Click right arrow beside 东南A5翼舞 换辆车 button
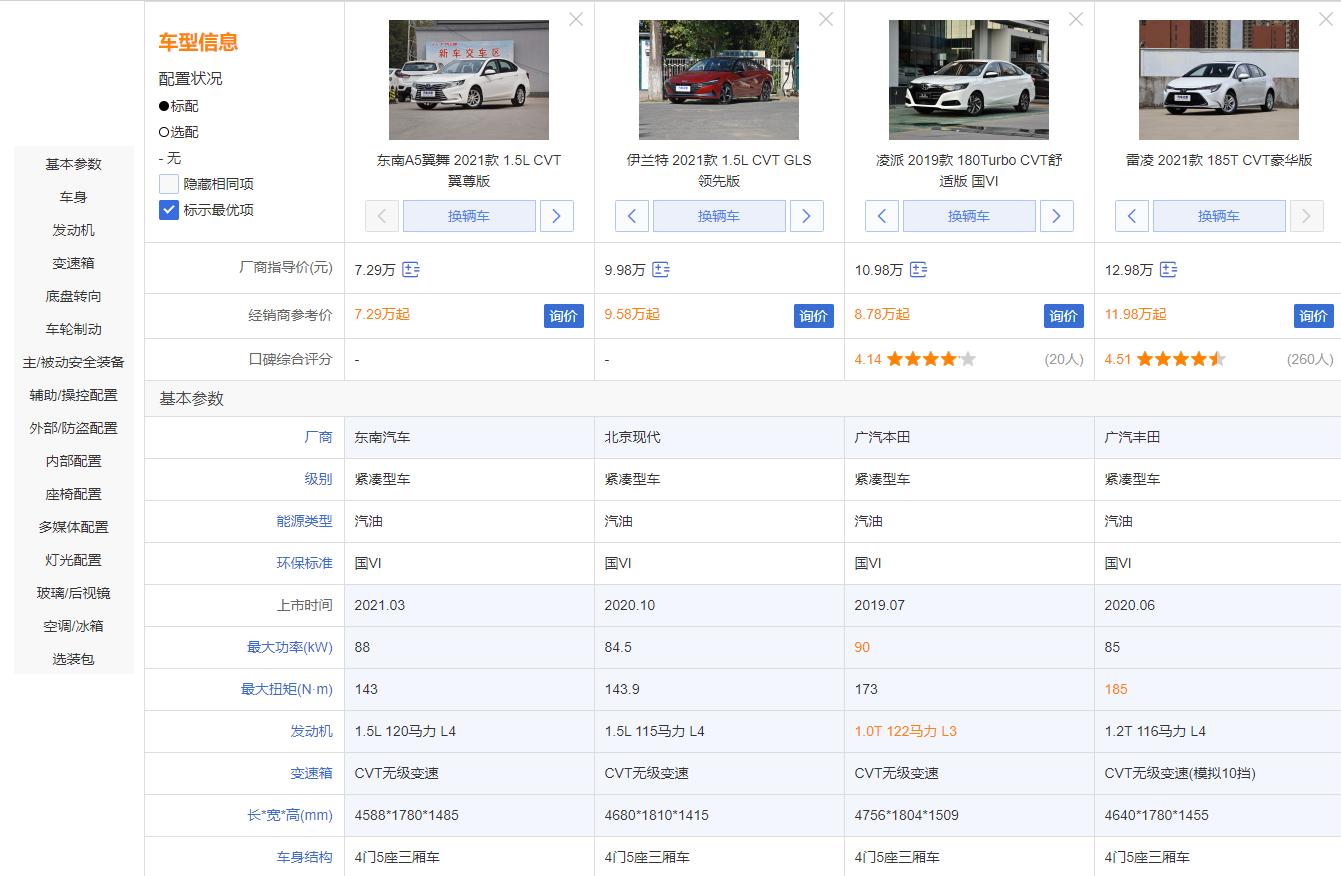Image resolution: width=1341 pixels, height=876 pixels. coord(557,215)
